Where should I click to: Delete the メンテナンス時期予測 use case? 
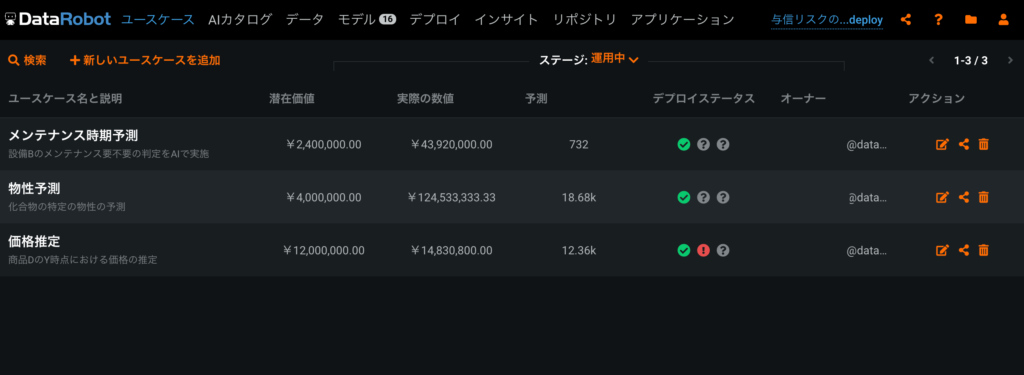click(984, 144)
